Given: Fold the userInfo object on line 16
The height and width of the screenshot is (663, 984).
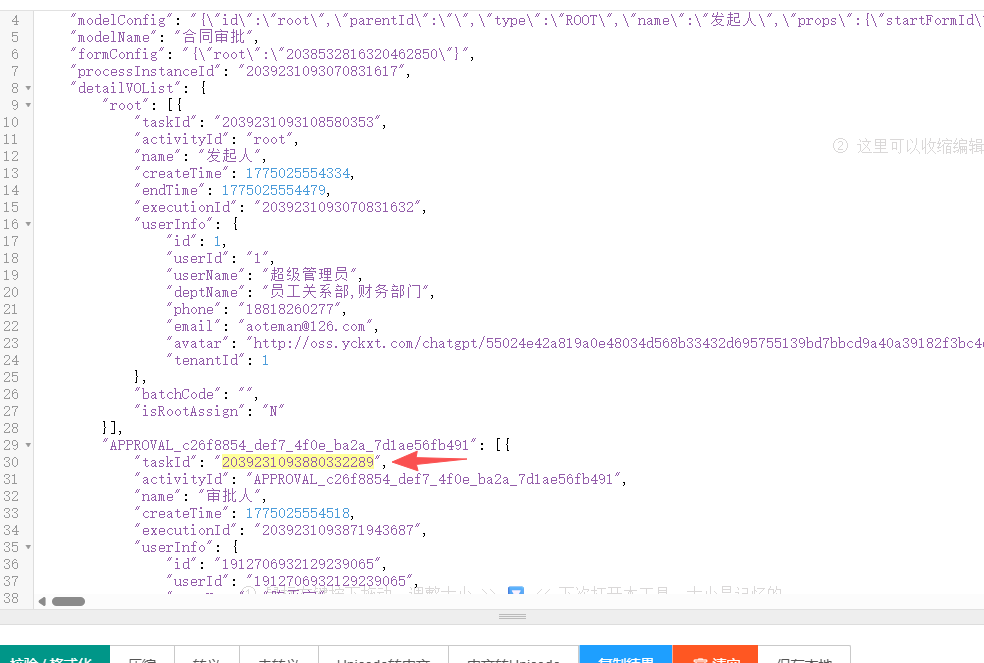Looking at the screenshot, I should (28, 224).
